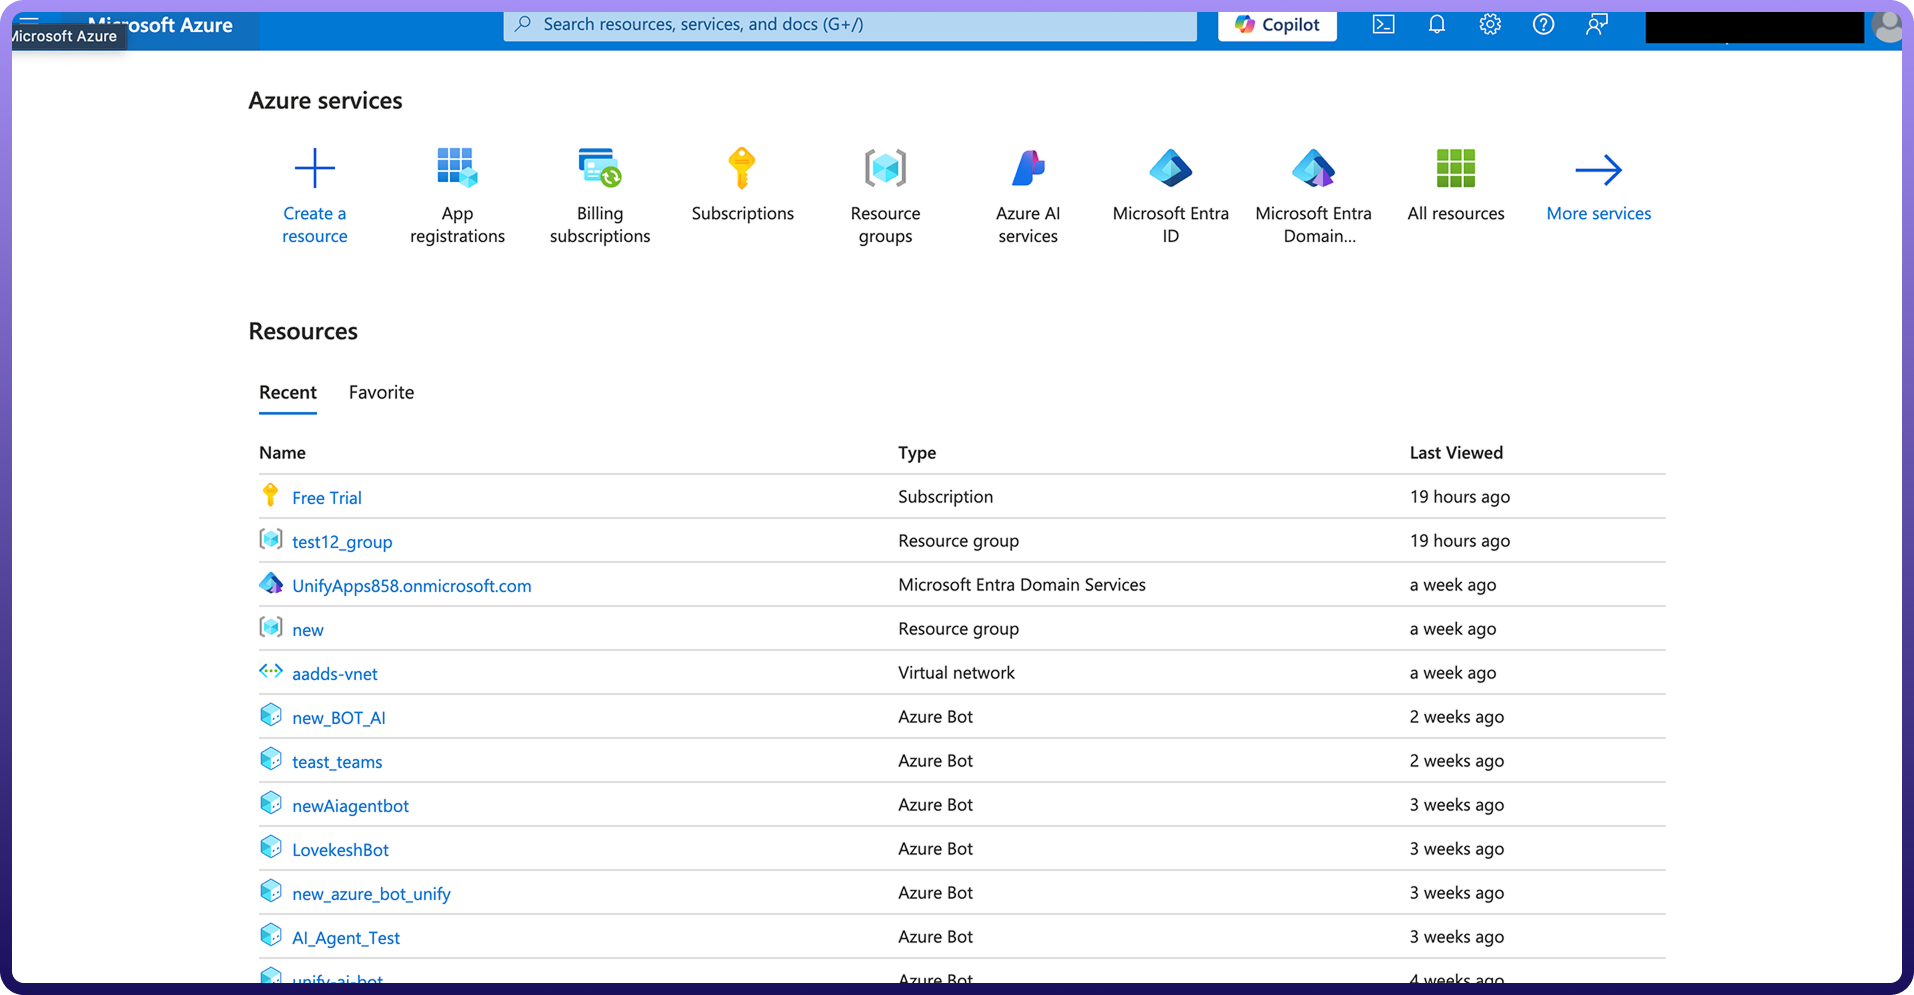Click 'Resource group' type in test12_group row
The image size is (1914, 995).
tap(958, 541)
